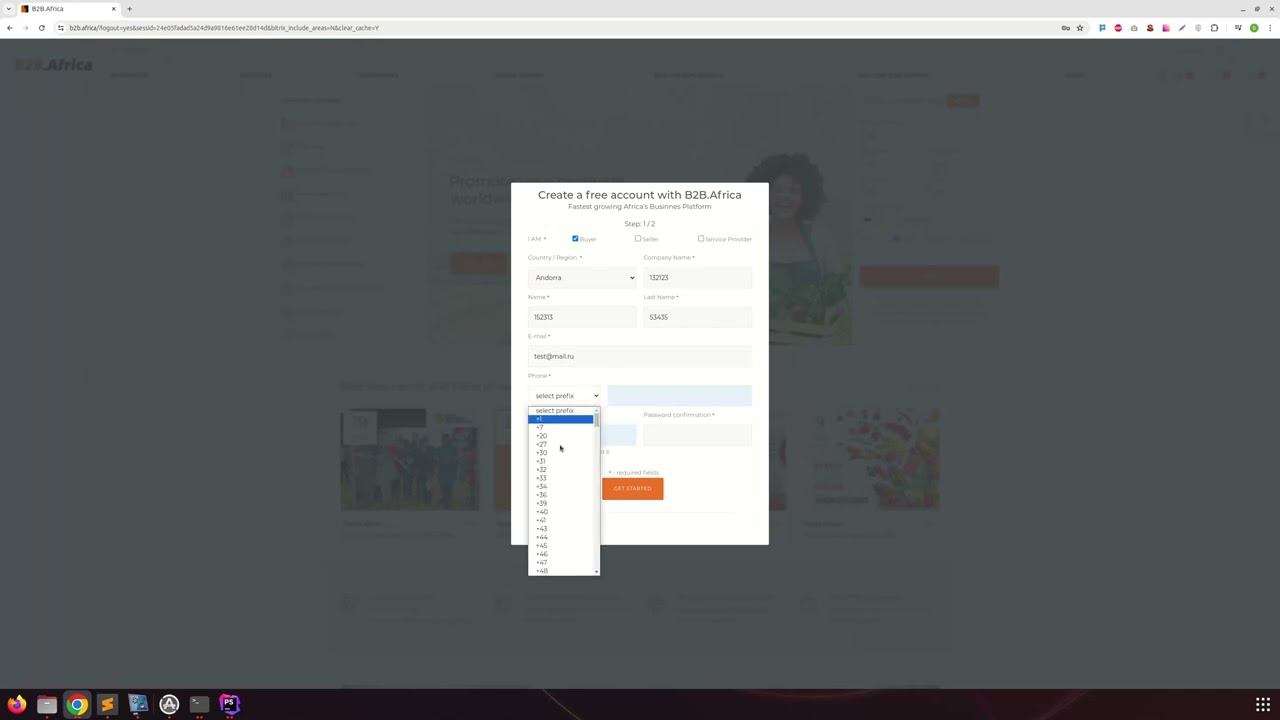1280x720 pixels.
Task: Open the camera screenshot extension
Action: [x=1134, y=28]
